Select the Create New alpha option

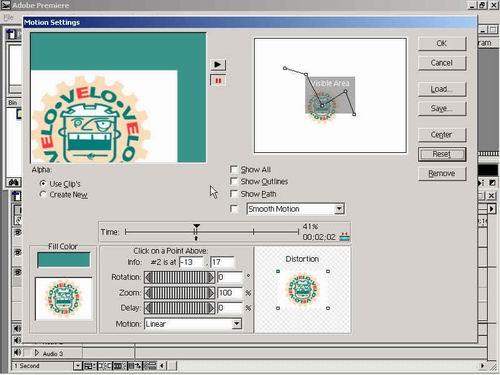point(43,194)
